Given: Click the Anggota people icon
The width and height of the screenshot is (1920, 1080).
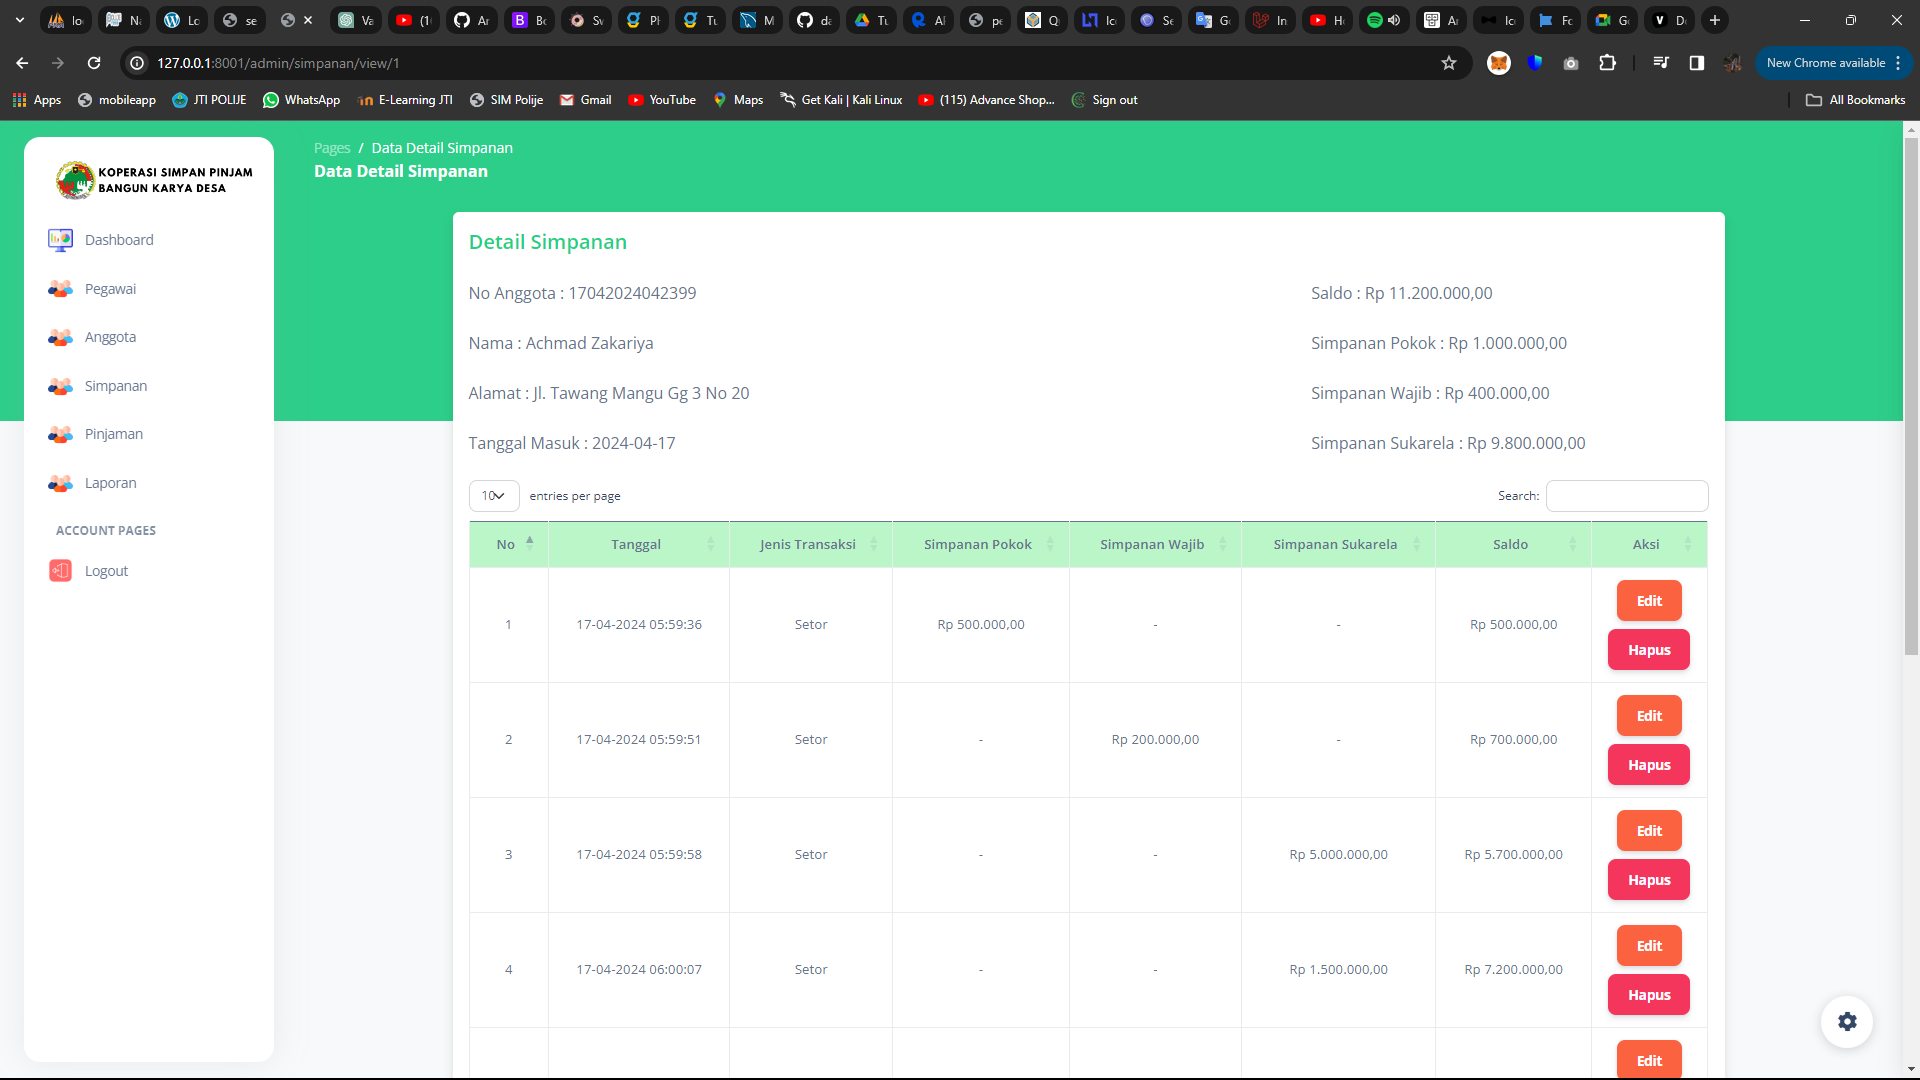Looking at the screenshot, I should coord(60,337).
